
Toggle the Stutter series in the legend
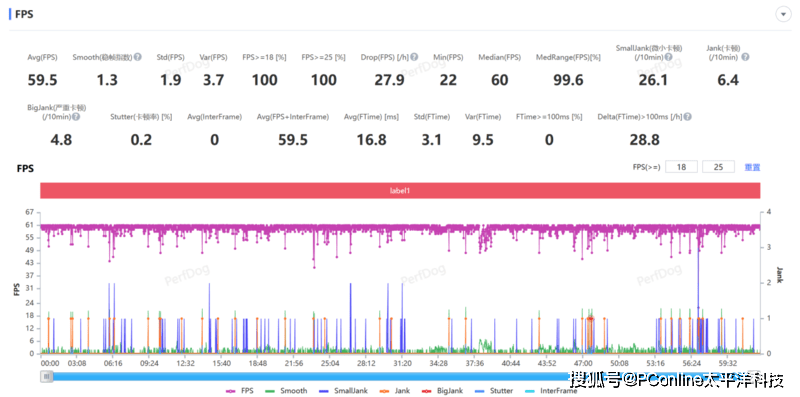pyautogui.click(x=493, y=391)
